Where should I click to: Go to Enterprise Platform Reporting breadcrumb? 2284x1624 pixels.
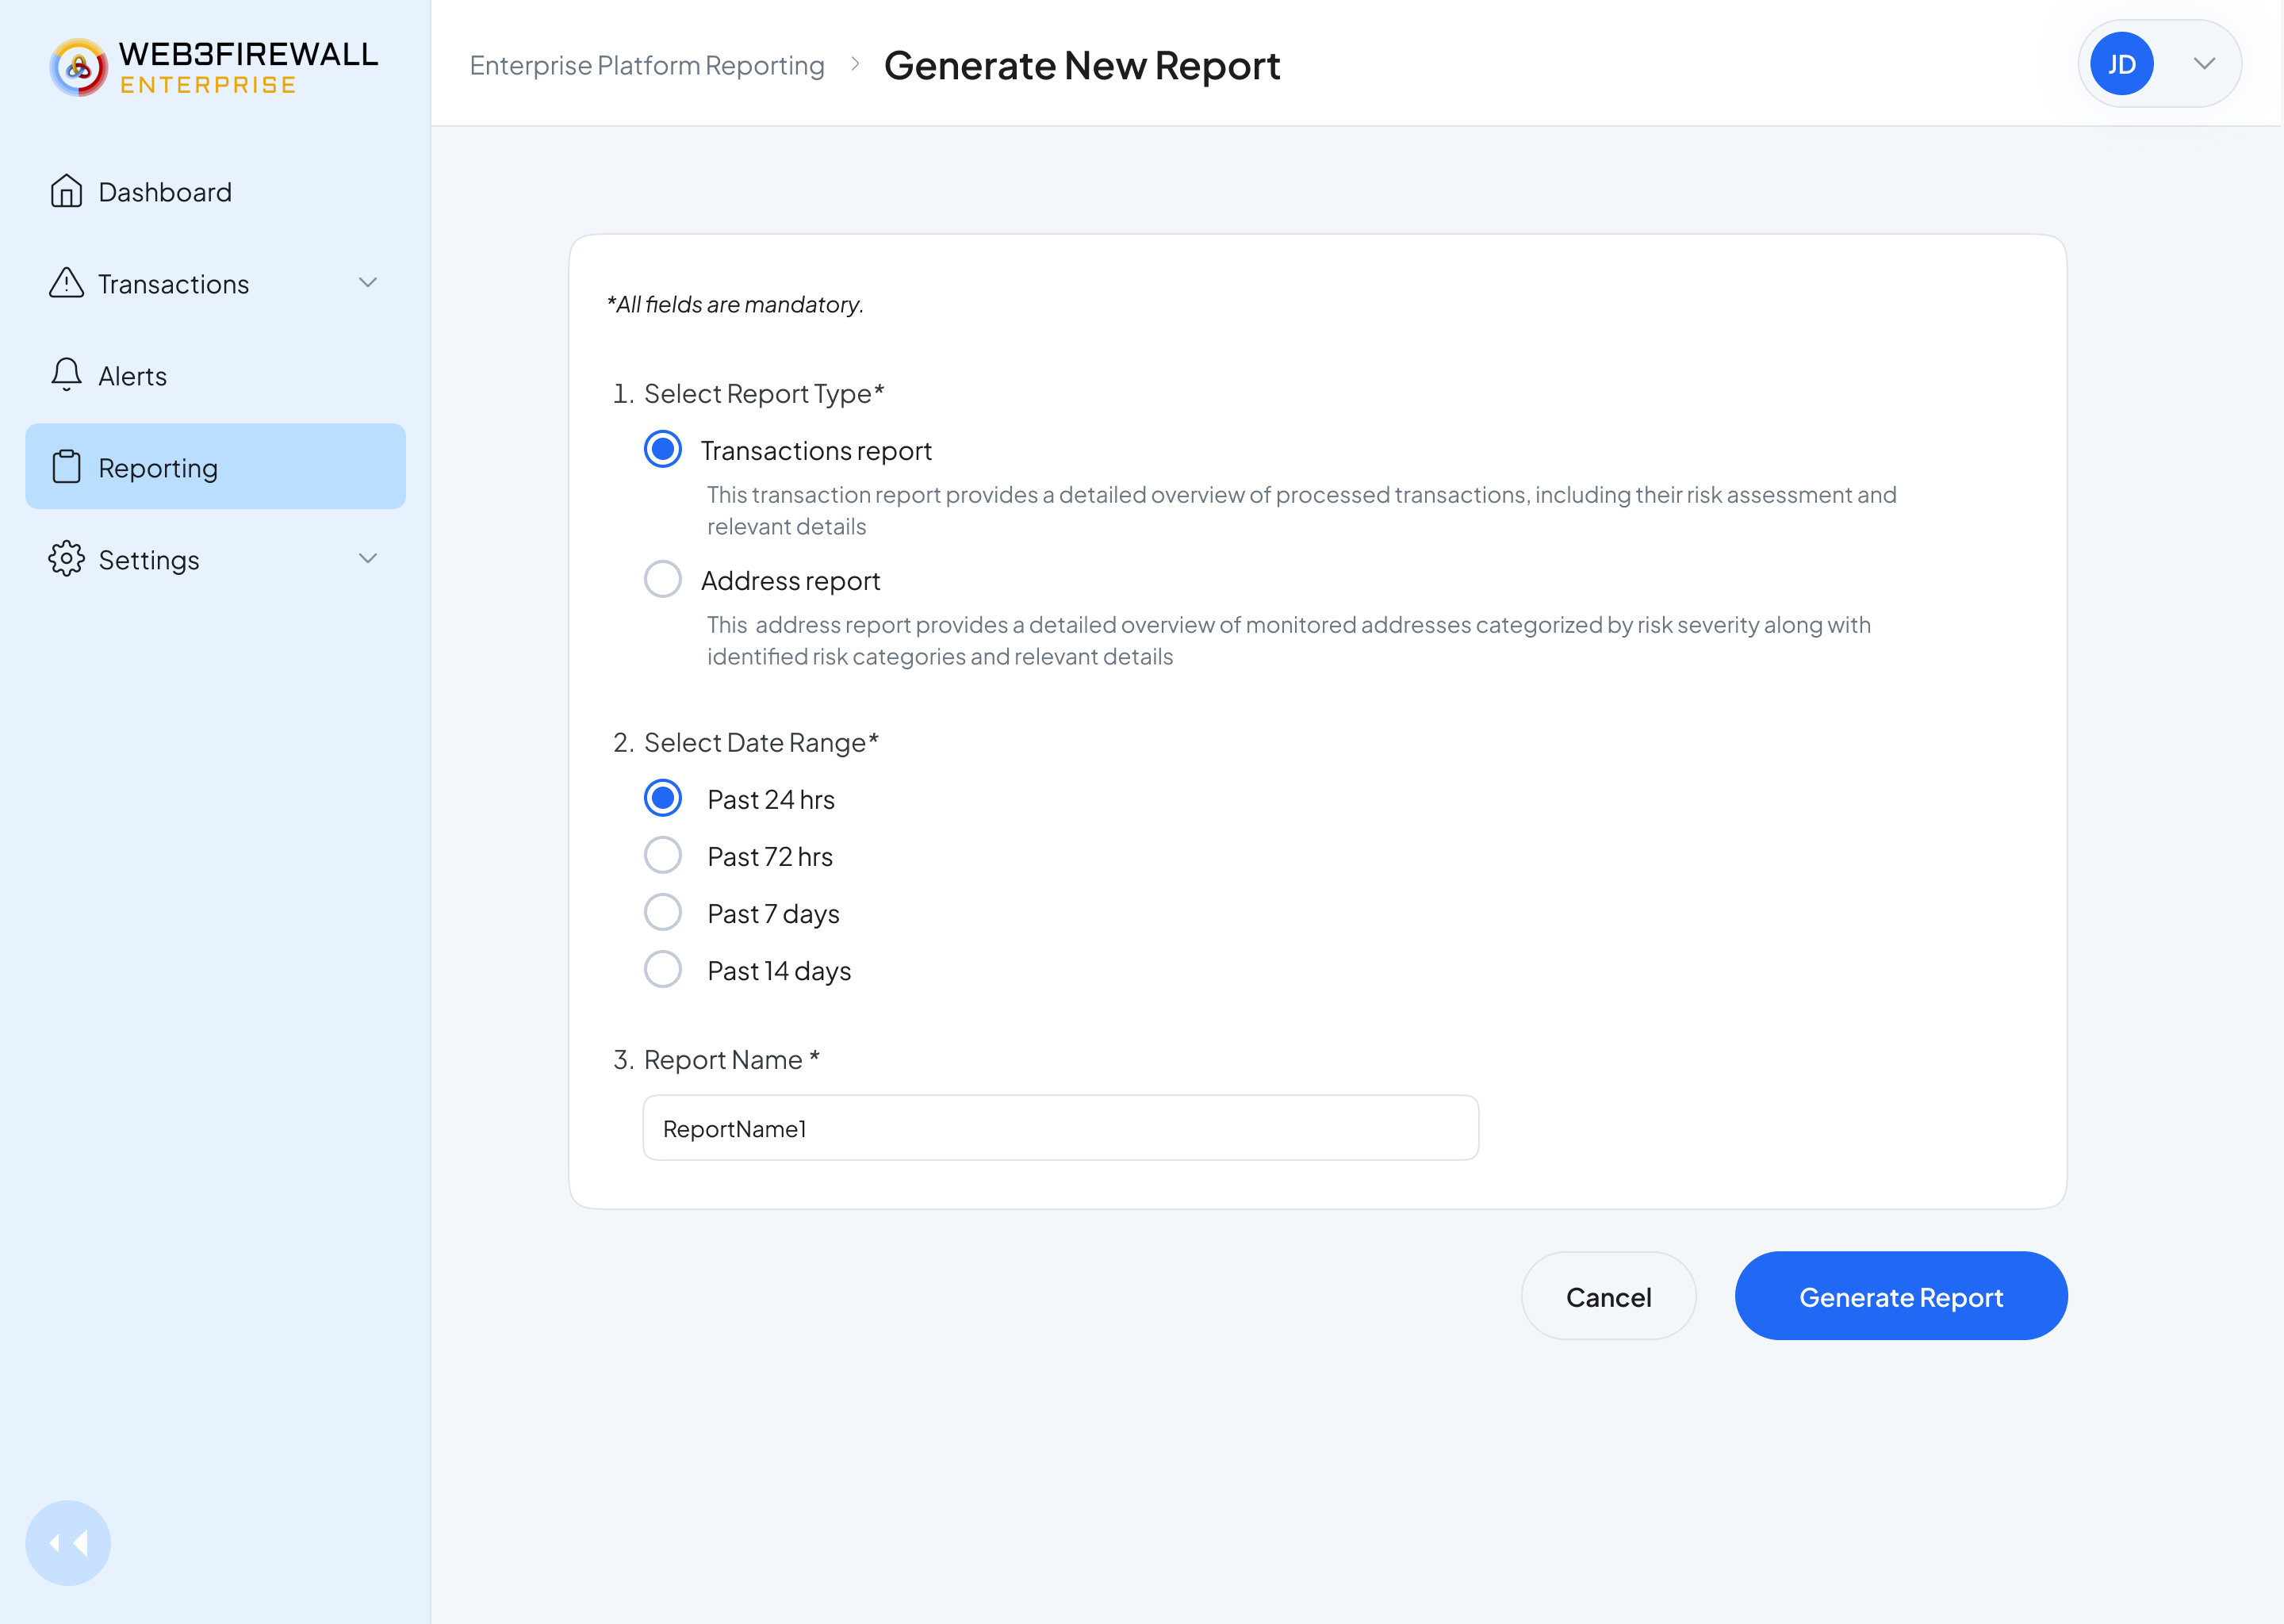coord(647,65)
